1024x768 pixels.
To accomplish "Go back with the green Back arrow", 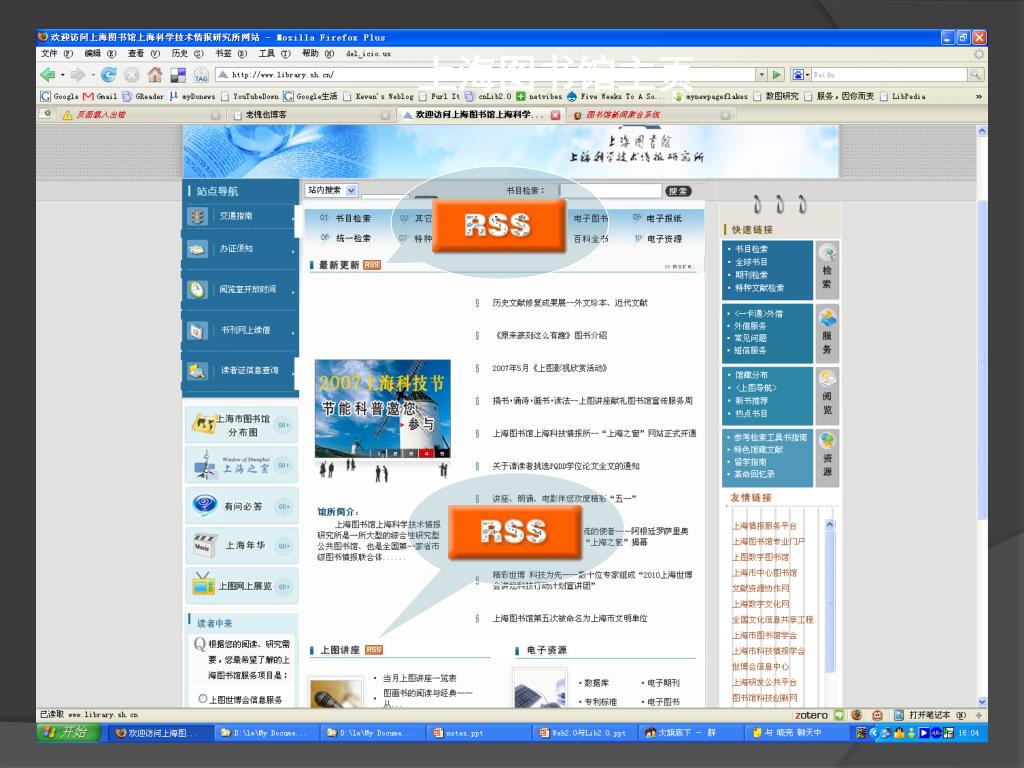I will (47, 75).
